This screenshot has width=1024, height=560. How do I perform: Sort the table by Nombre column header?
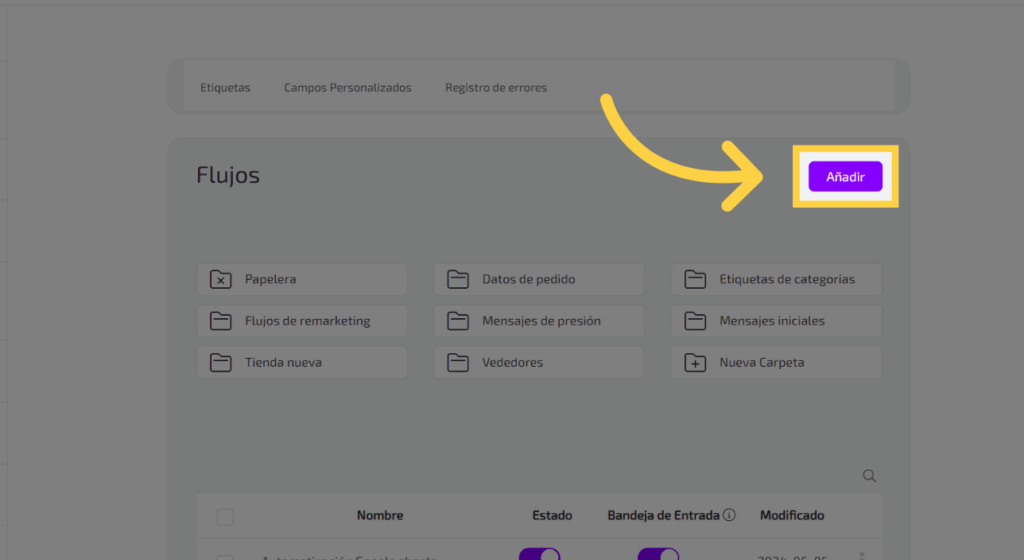click(380, 516)
